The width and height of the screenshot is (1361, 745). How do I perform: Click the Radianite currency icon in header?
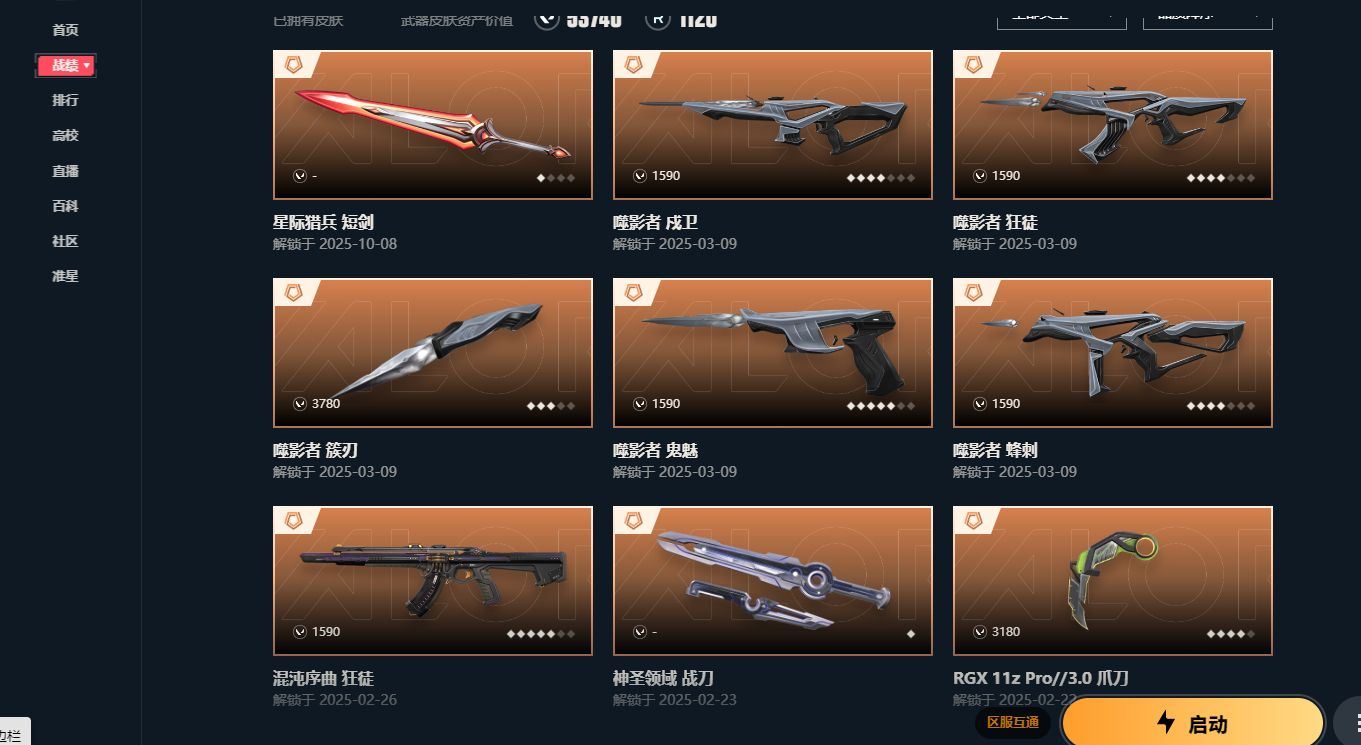[x=658, y=18]
